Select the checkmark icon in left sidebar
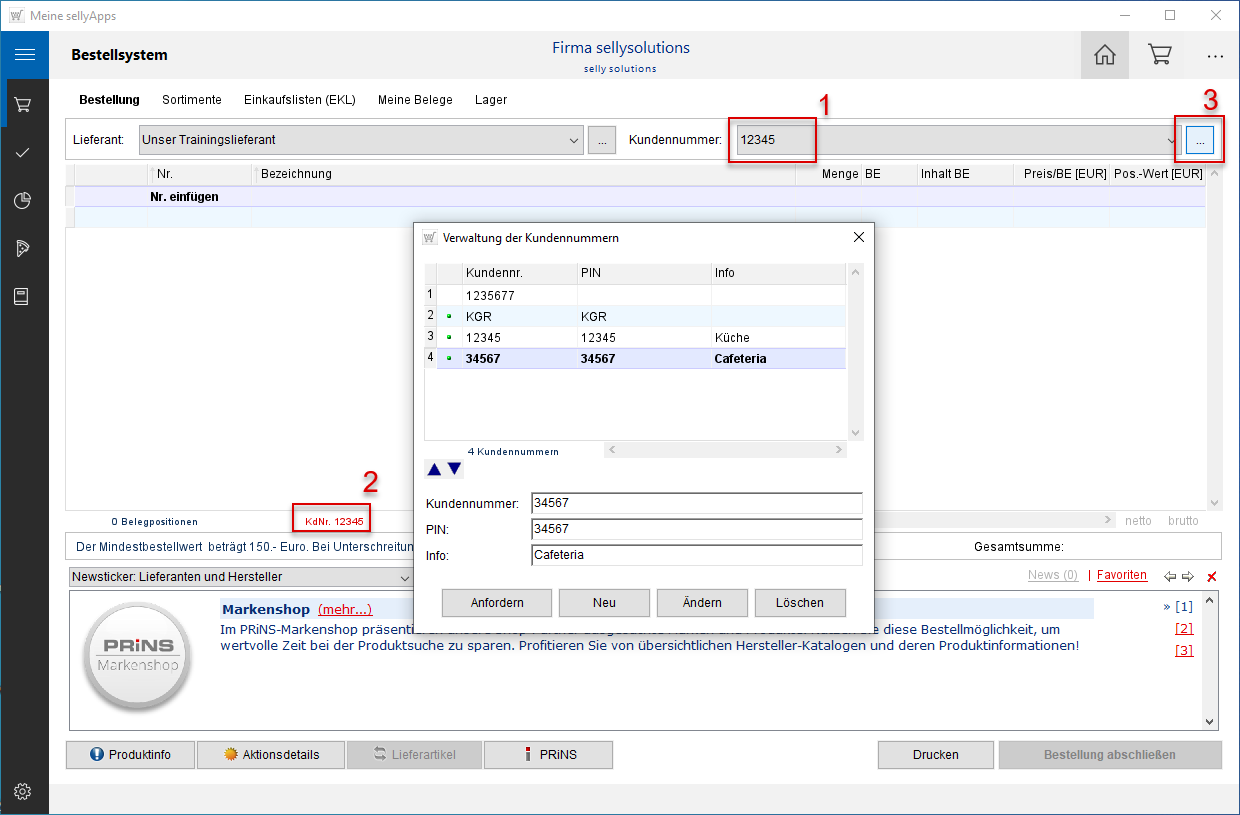This screenshot has height=815, width=1240. [23, 152]
